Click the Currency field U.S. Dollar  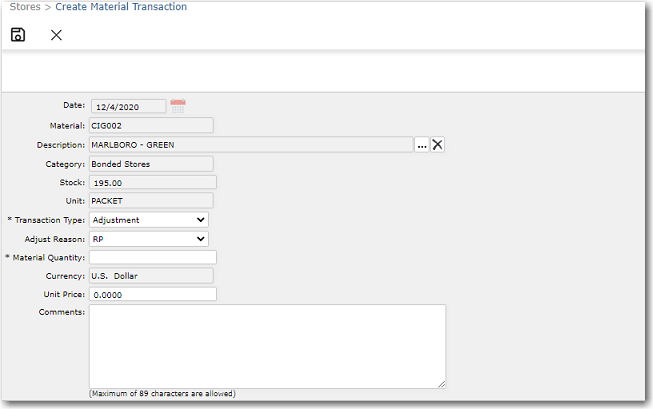150,275
